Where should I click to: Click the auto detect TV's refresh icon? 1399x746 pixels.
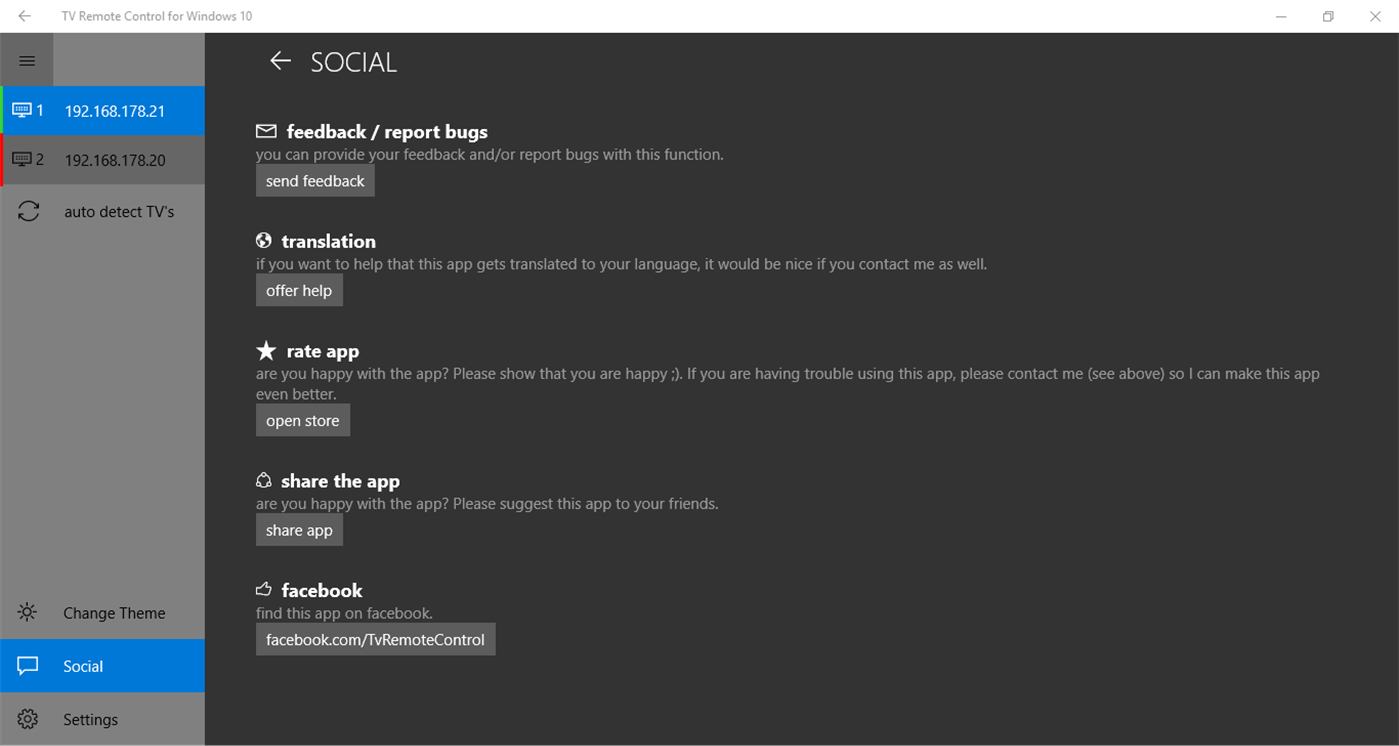coord(28,211)
